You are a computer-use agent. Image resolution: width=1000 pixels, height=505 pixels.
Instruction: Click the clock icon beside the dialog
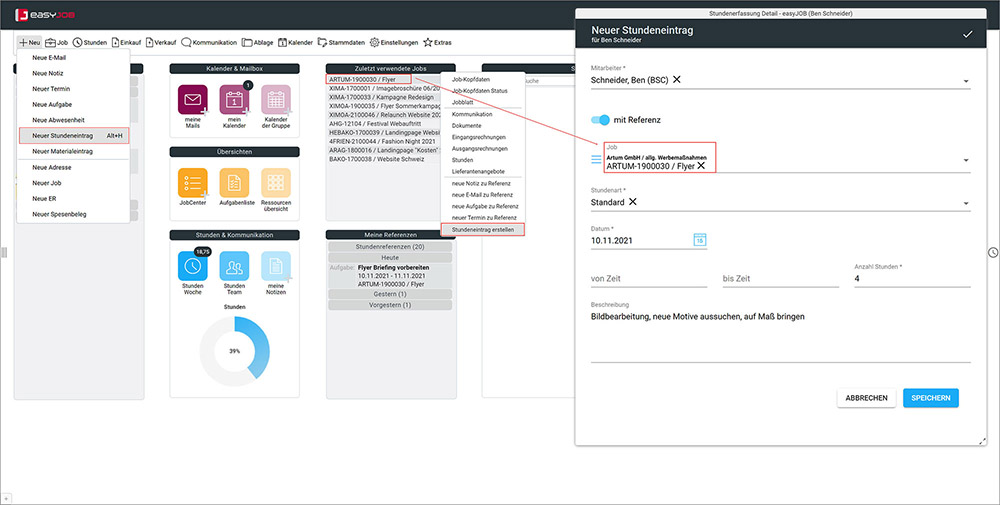tap(993, 252)
